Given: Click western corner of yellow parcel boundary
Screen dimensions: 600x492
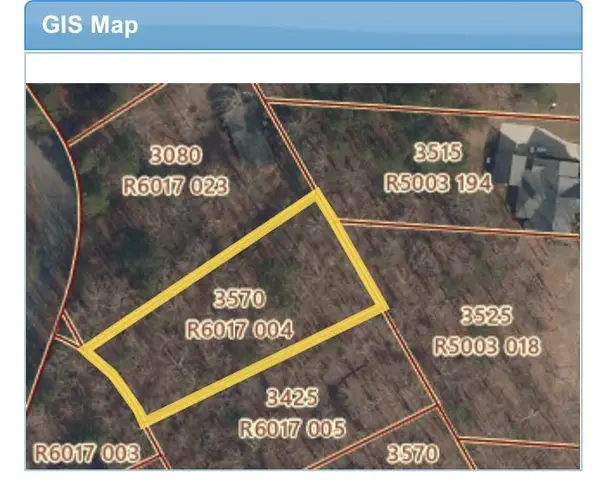Looking at the screenshot, I should (x=84, y=351).
